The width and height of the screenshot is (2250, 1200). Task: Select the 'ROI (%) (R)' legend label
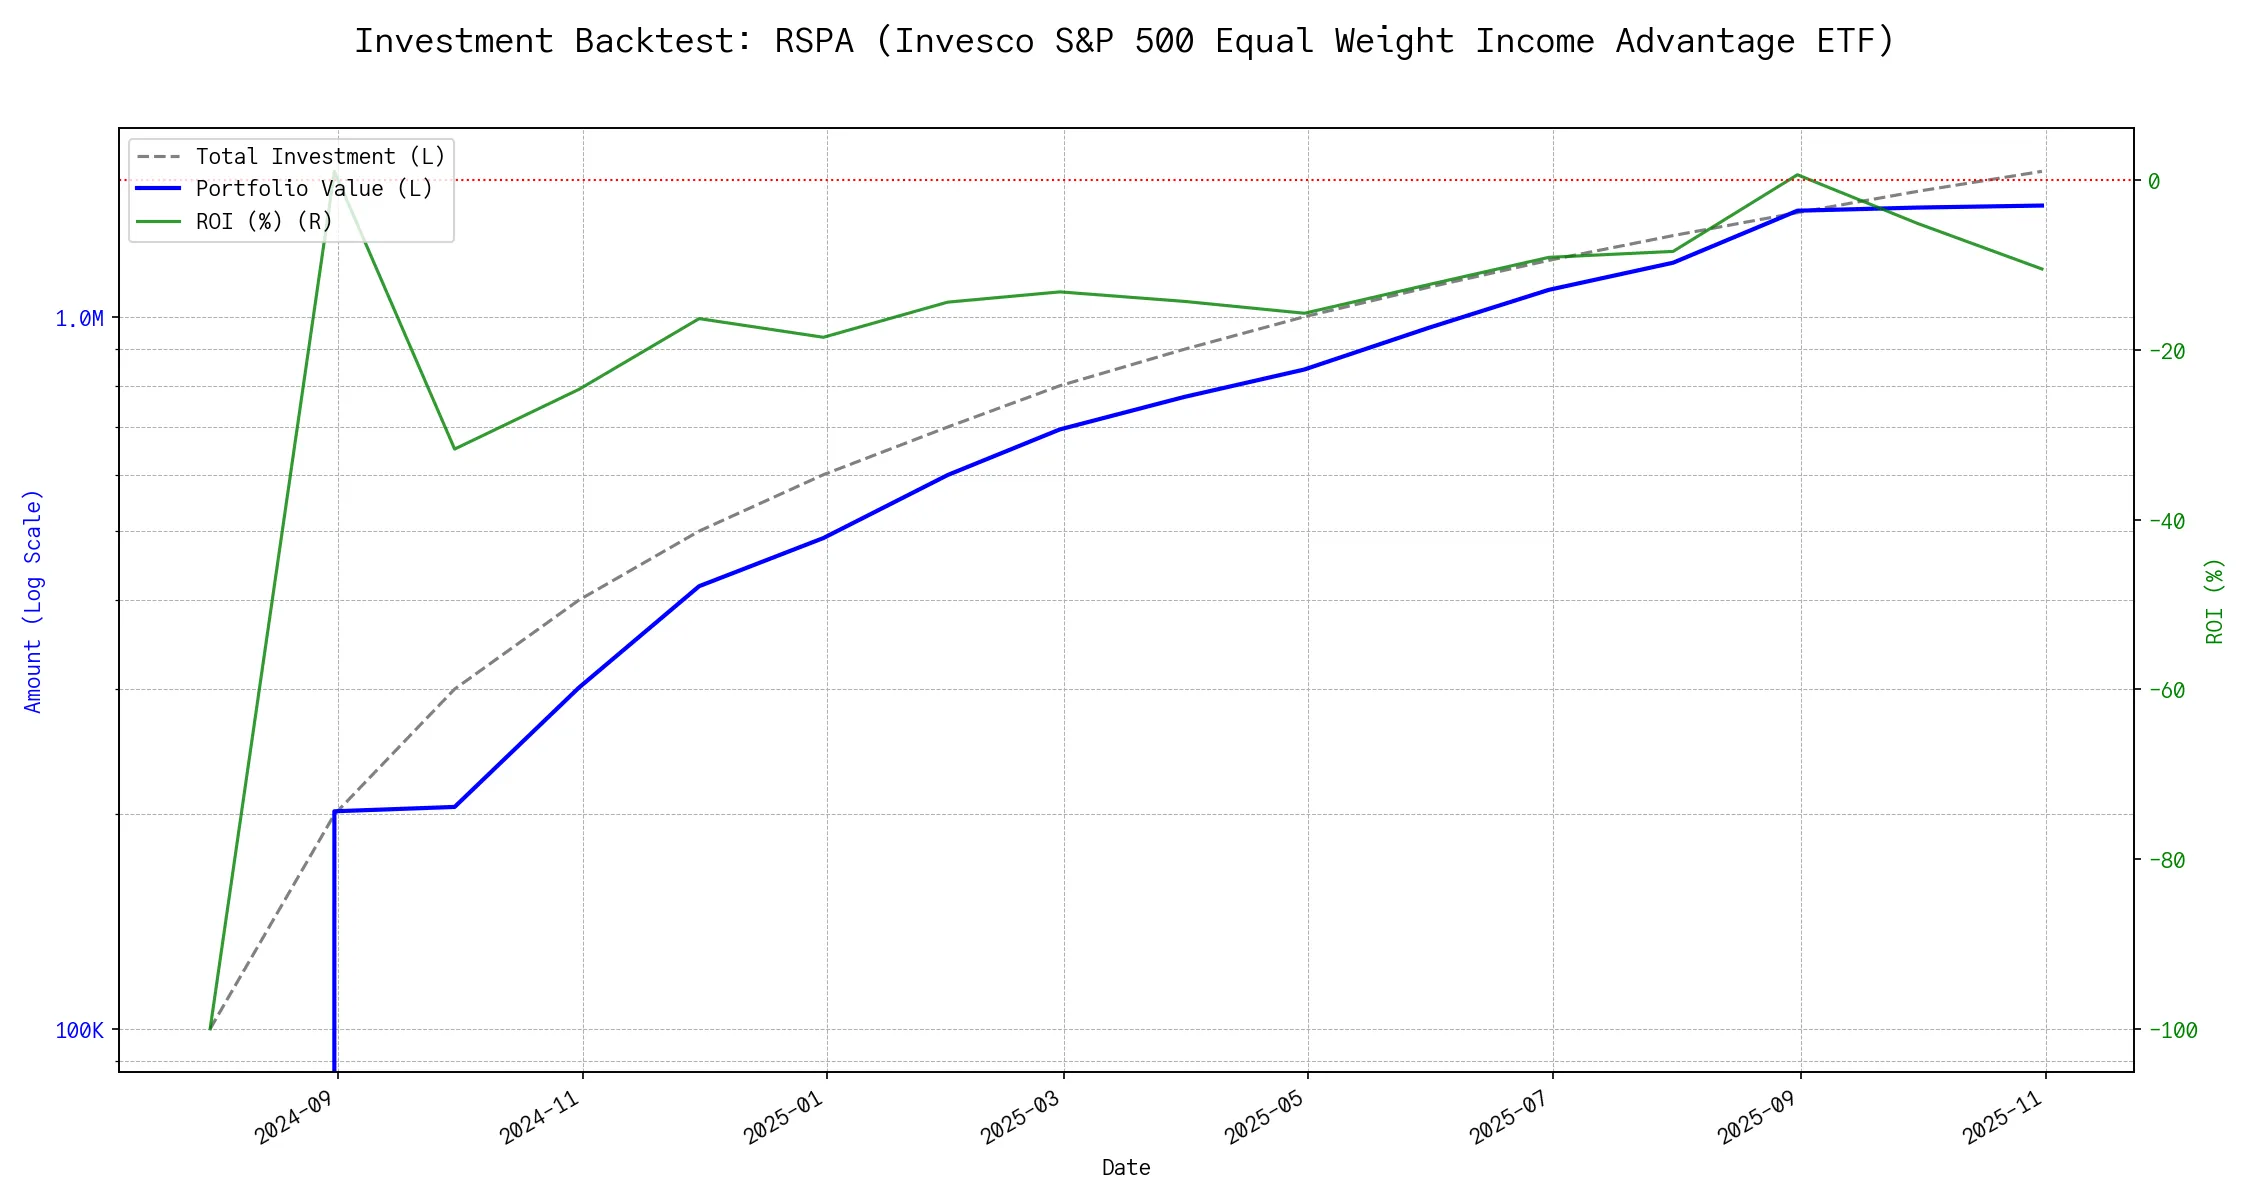pos(264,221)
